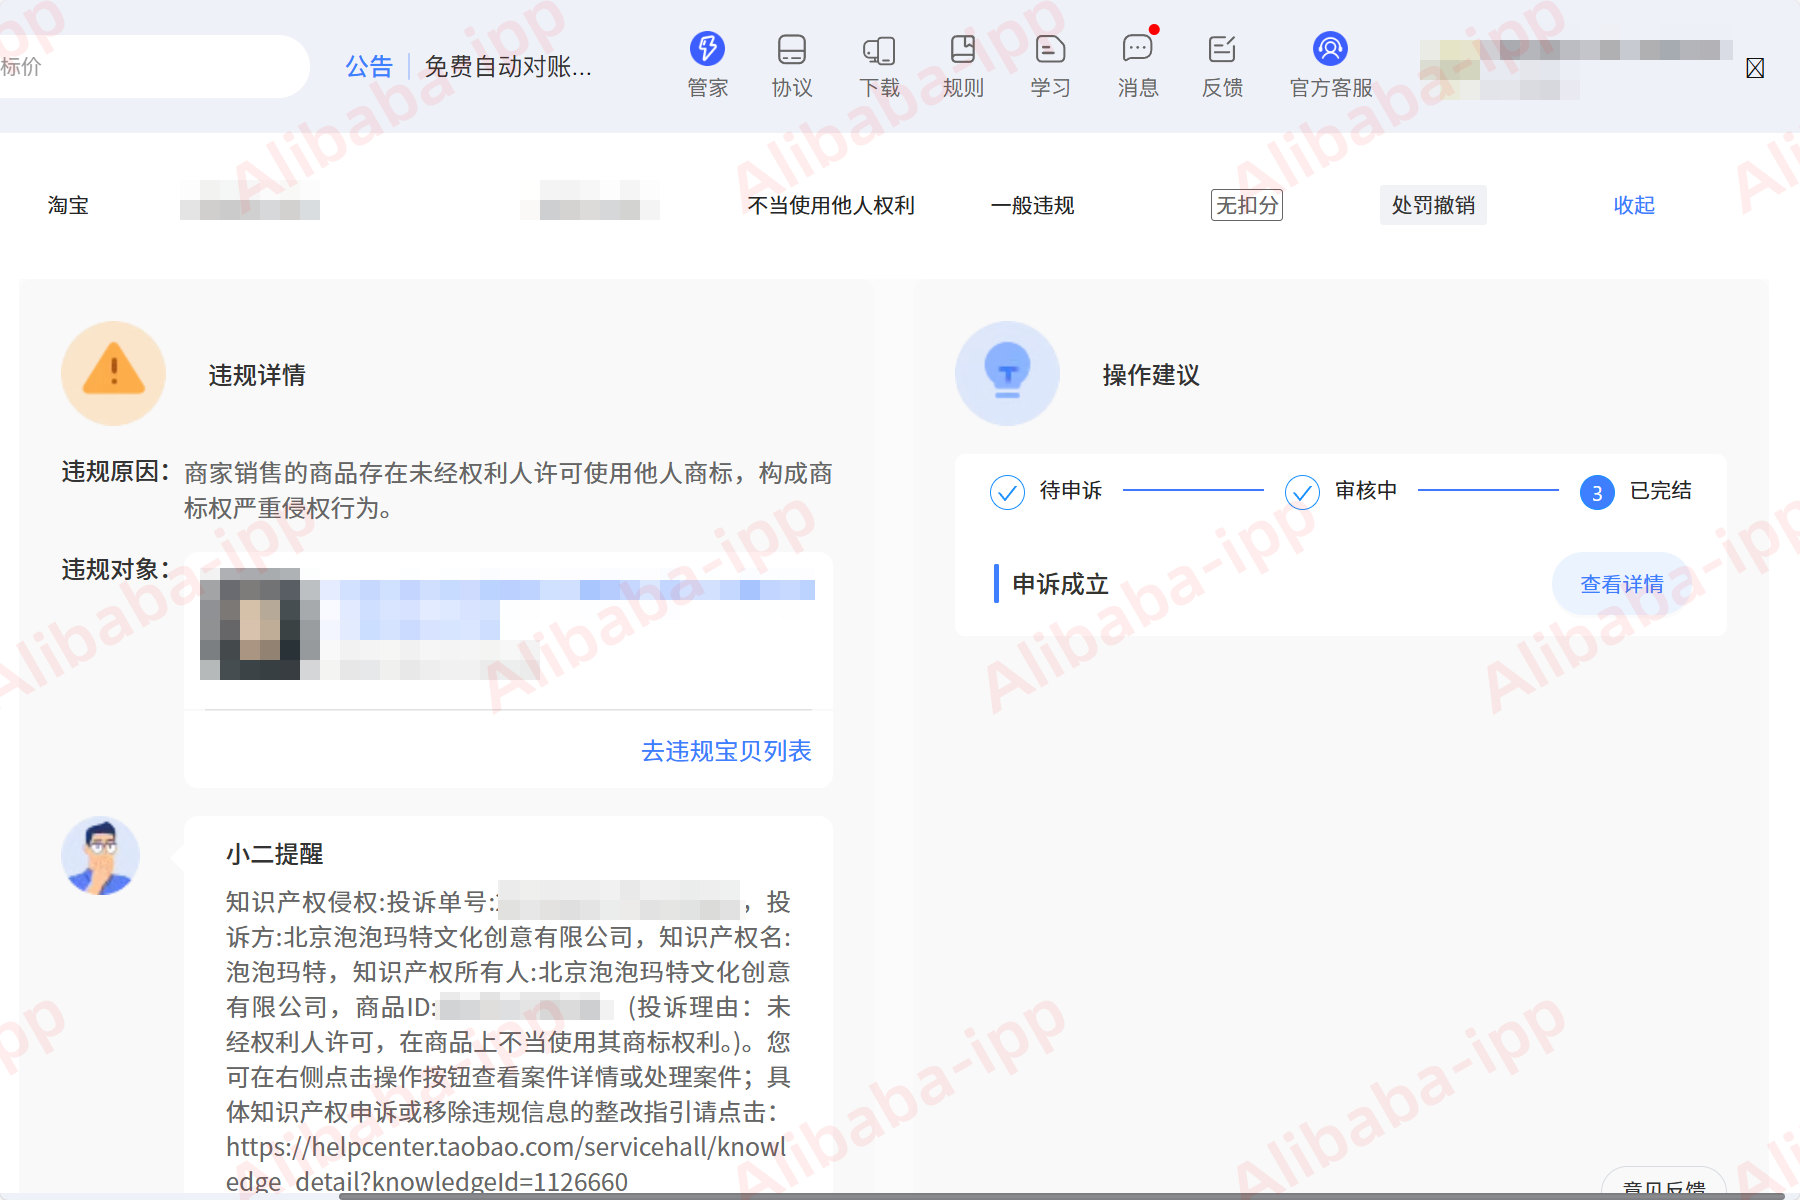1800x1200 pixels.
Task: Click the 小二提醒 heading
Action: 274,854
